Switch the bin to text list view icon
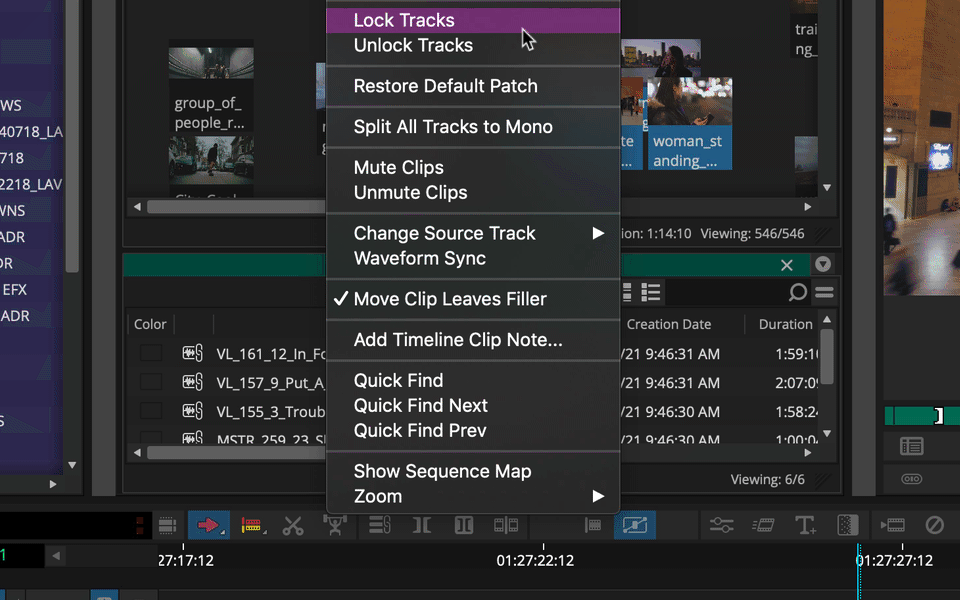This screenshot has width=960, height=600. click(x=650, y=292)
